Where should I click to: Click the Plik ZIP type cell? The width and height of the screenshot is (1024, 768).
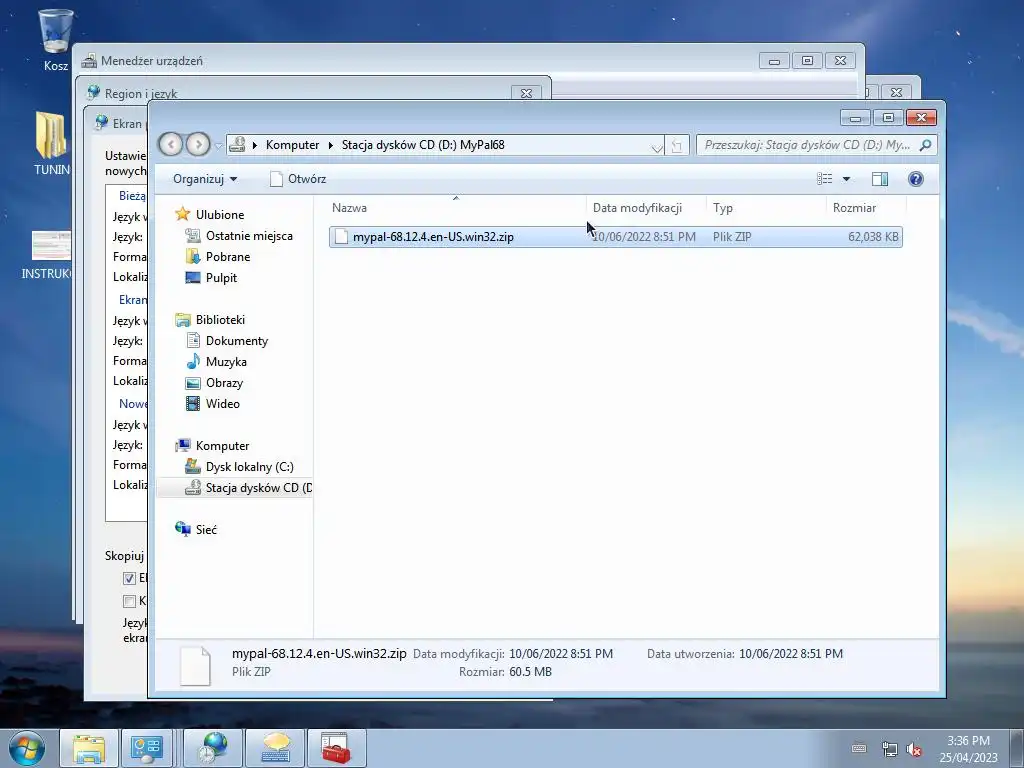tap(732, 237)
